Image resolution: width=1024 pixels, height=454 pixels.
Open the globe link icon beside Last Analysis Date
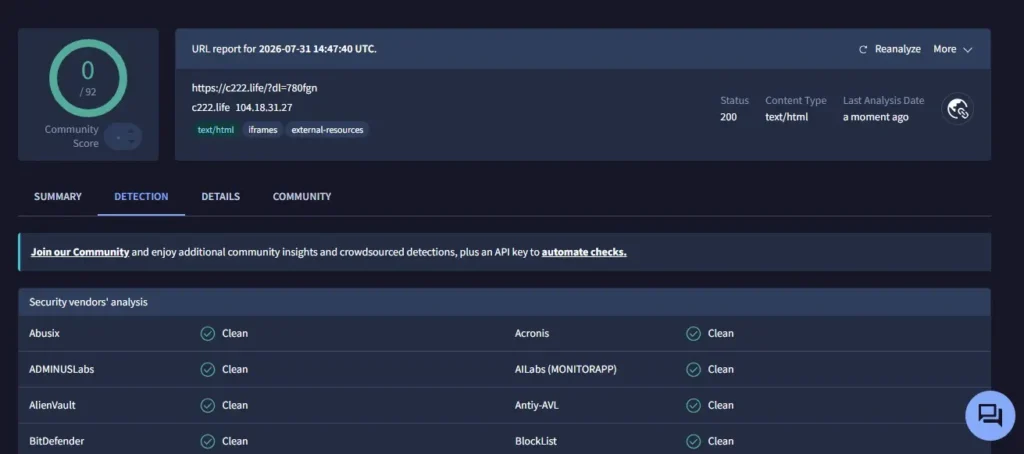point(957,109)
